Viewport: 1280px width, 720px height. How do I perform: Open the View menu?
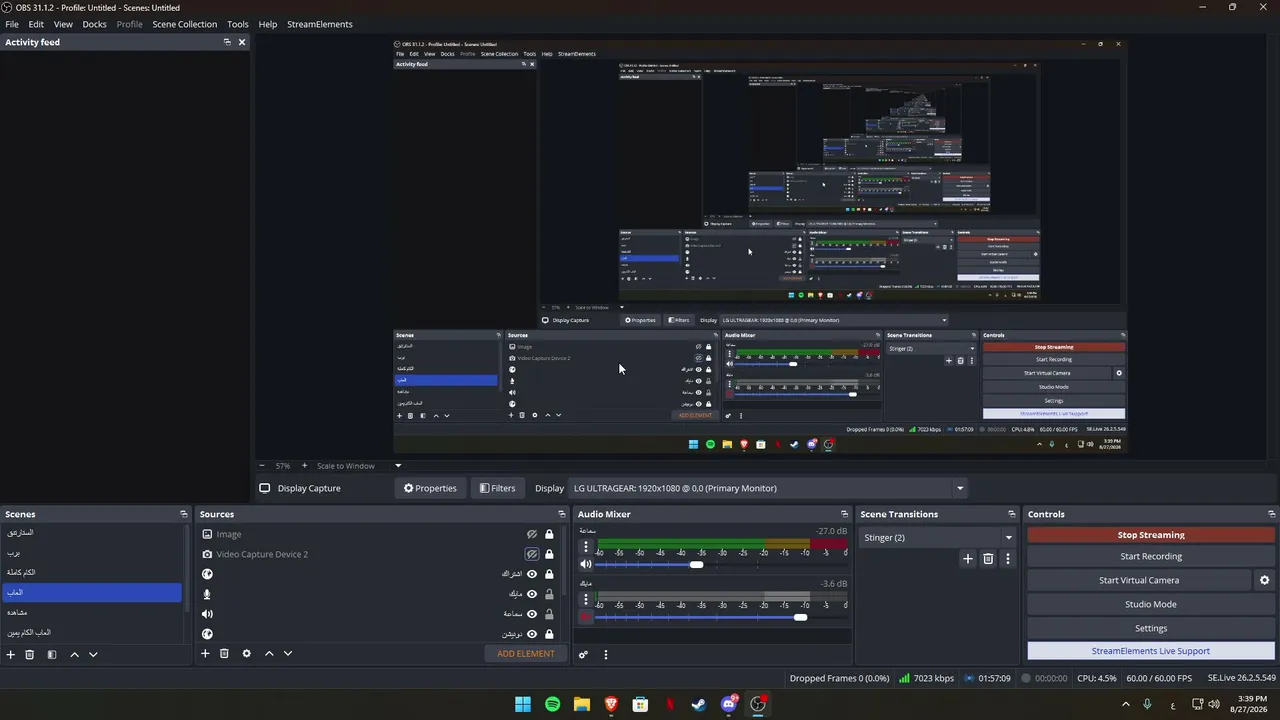[x=63, y=24]
